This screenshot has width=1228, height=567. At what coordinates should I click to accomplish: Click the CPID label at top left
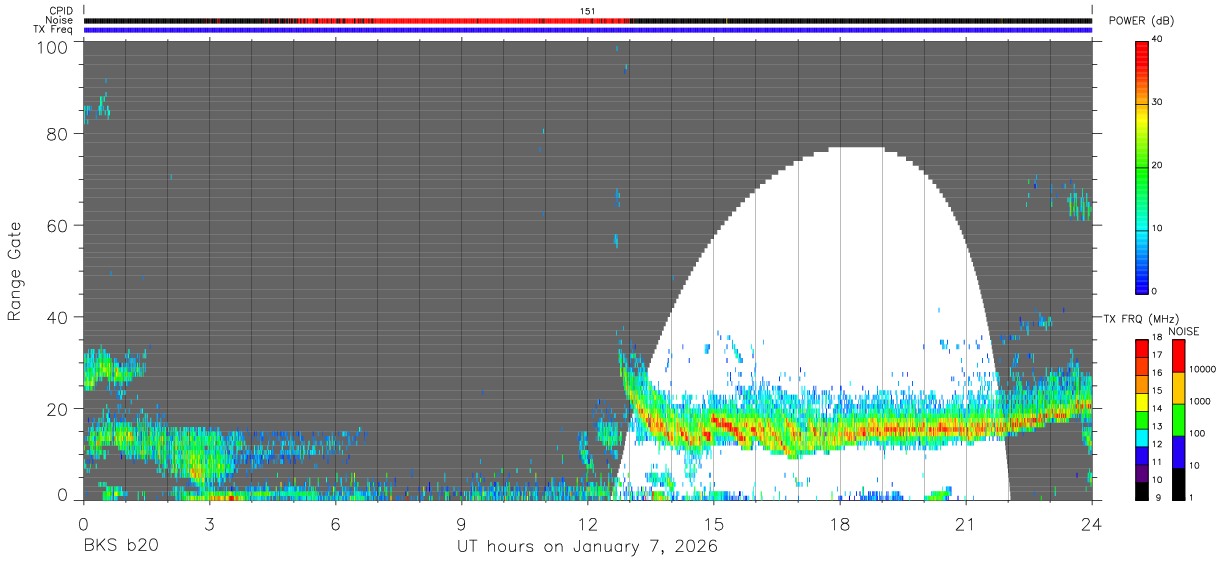pyautogui.click(x=60, y=11)
